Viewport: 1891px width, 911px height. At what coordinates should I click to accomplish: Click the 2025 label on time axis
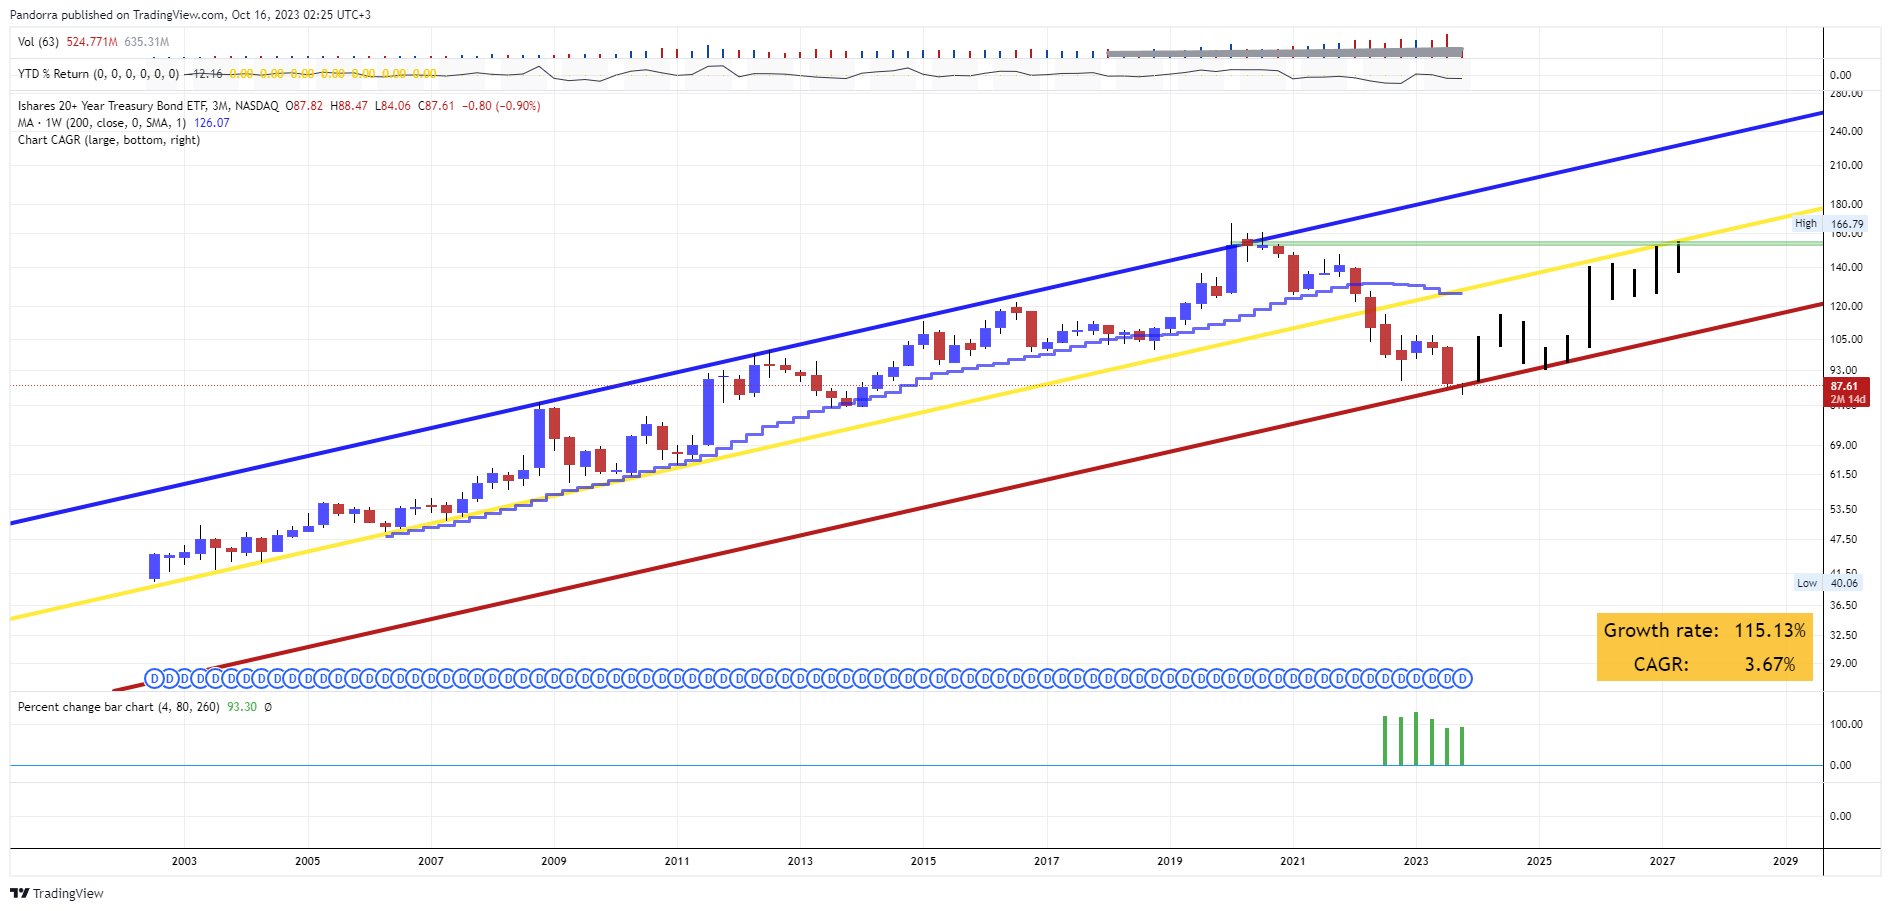[1540, 861]
